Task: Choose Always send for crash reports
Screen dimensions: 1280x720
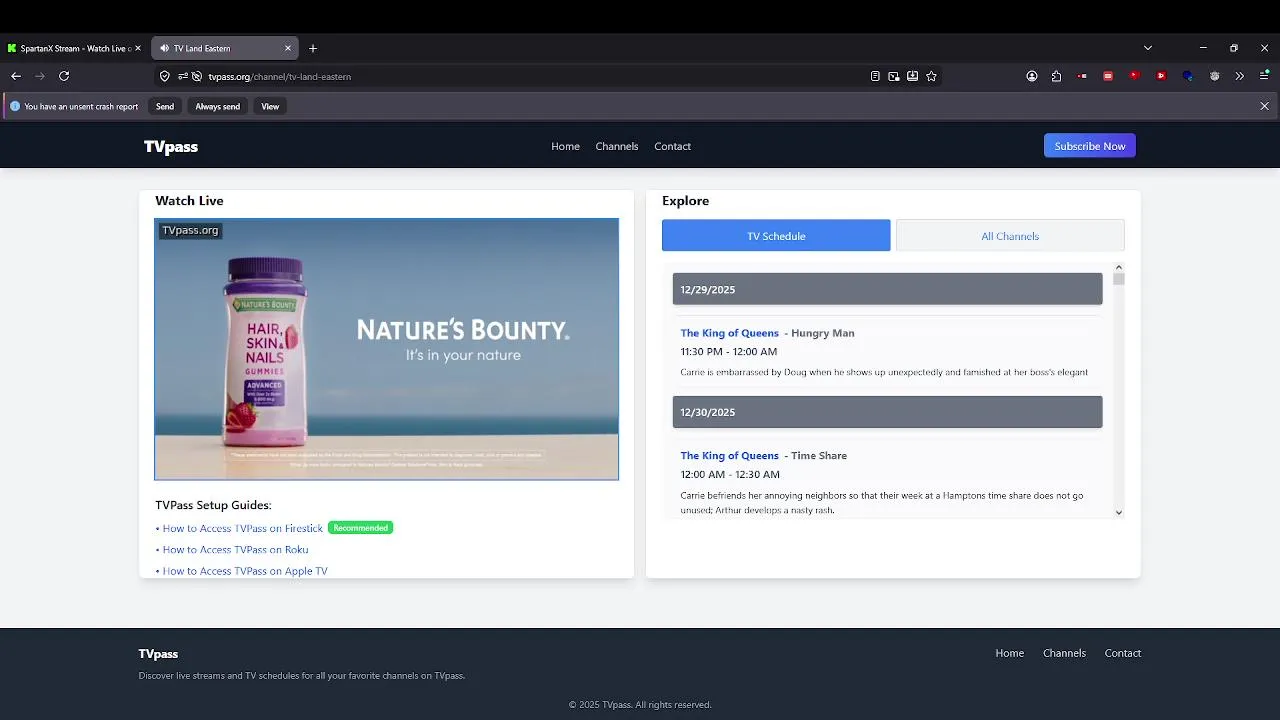Action: (217, 106)
